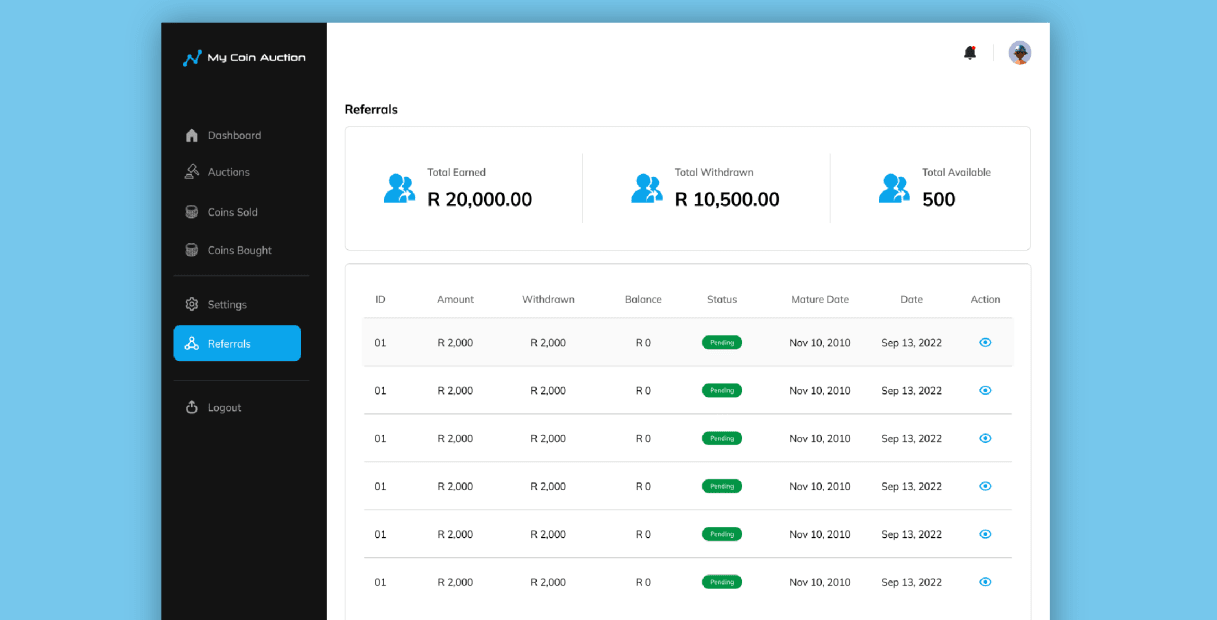View details via highlighted row's eye icon

(x=985, y=342)
